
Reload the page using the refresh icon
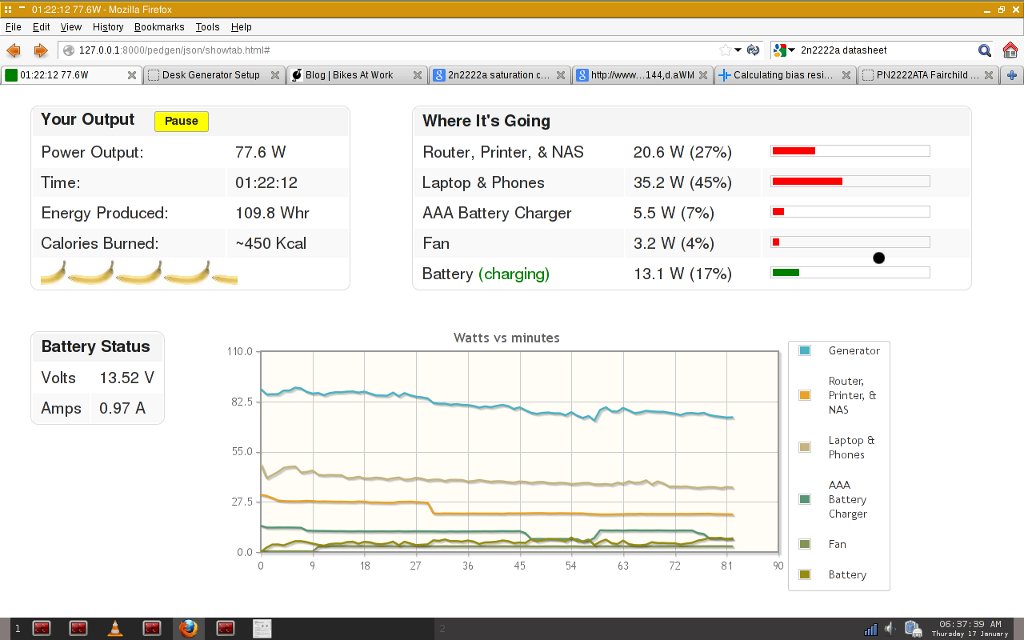pyautogui.click(x=753, y=50)
